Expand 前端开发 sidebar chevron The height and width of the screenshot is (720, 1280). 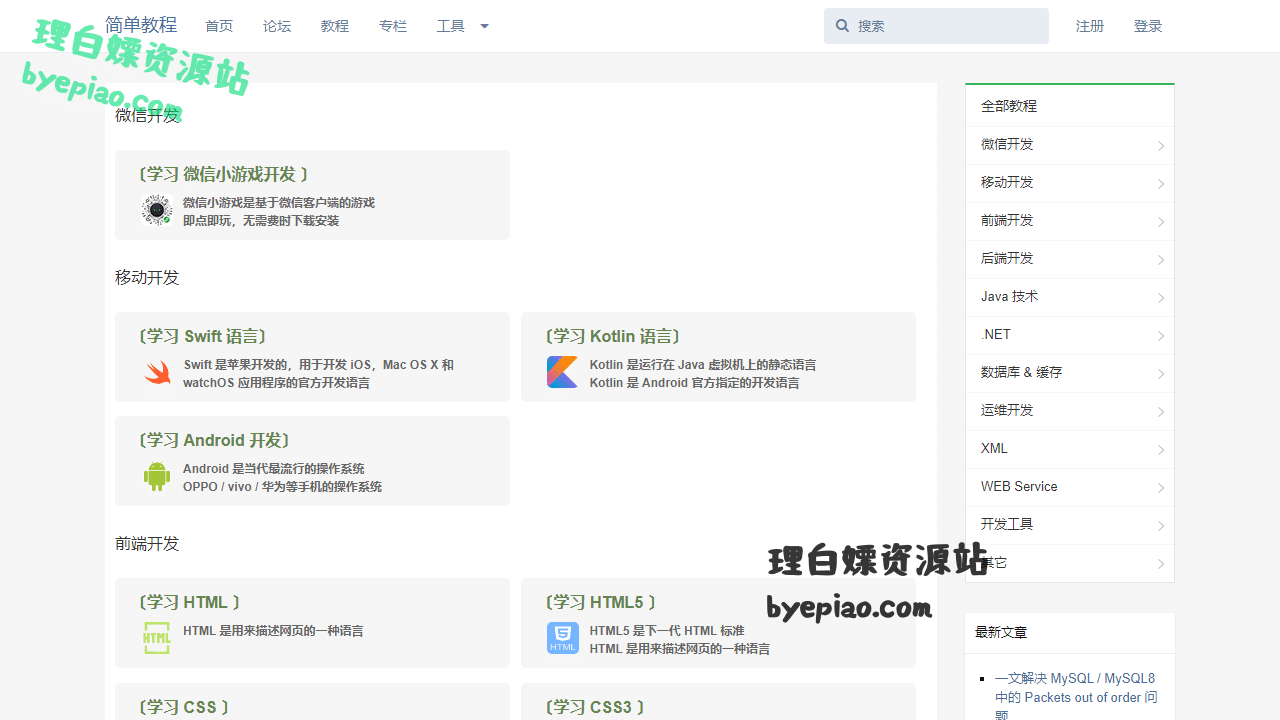(1160, 222)
